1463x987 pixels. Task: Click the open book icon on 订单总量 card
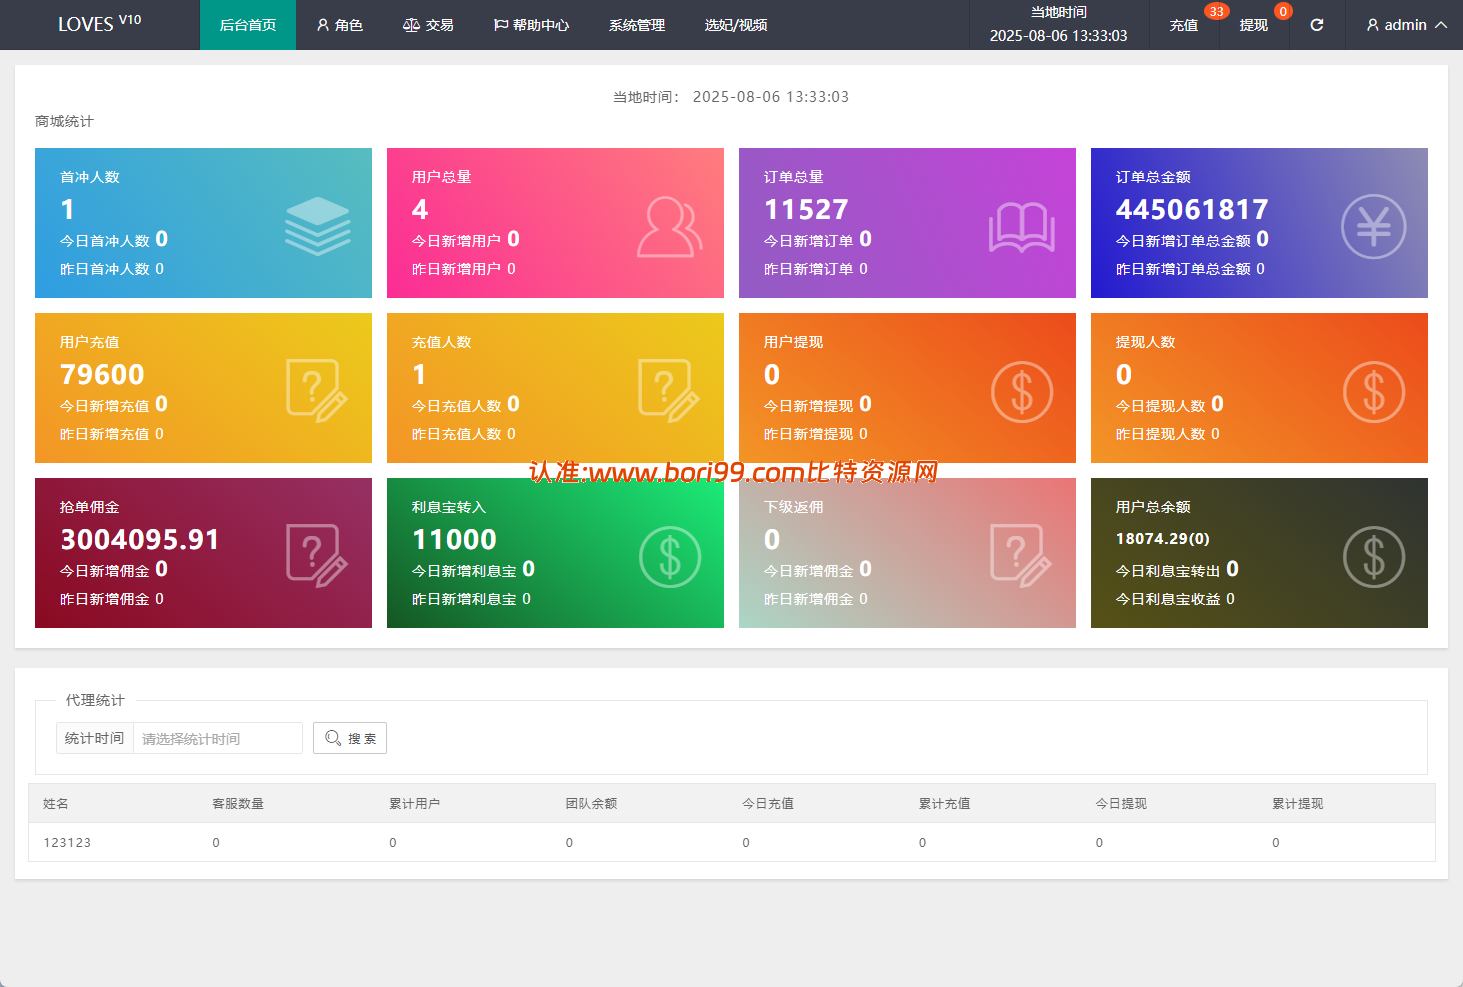tap(1022, 227)
